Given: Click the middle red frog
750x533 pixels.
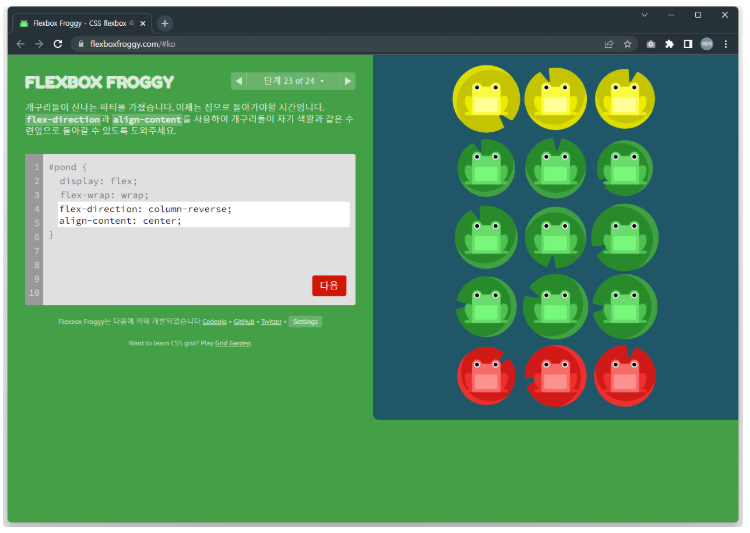Looking at the screenshot, I should click(x=555, y=376).
